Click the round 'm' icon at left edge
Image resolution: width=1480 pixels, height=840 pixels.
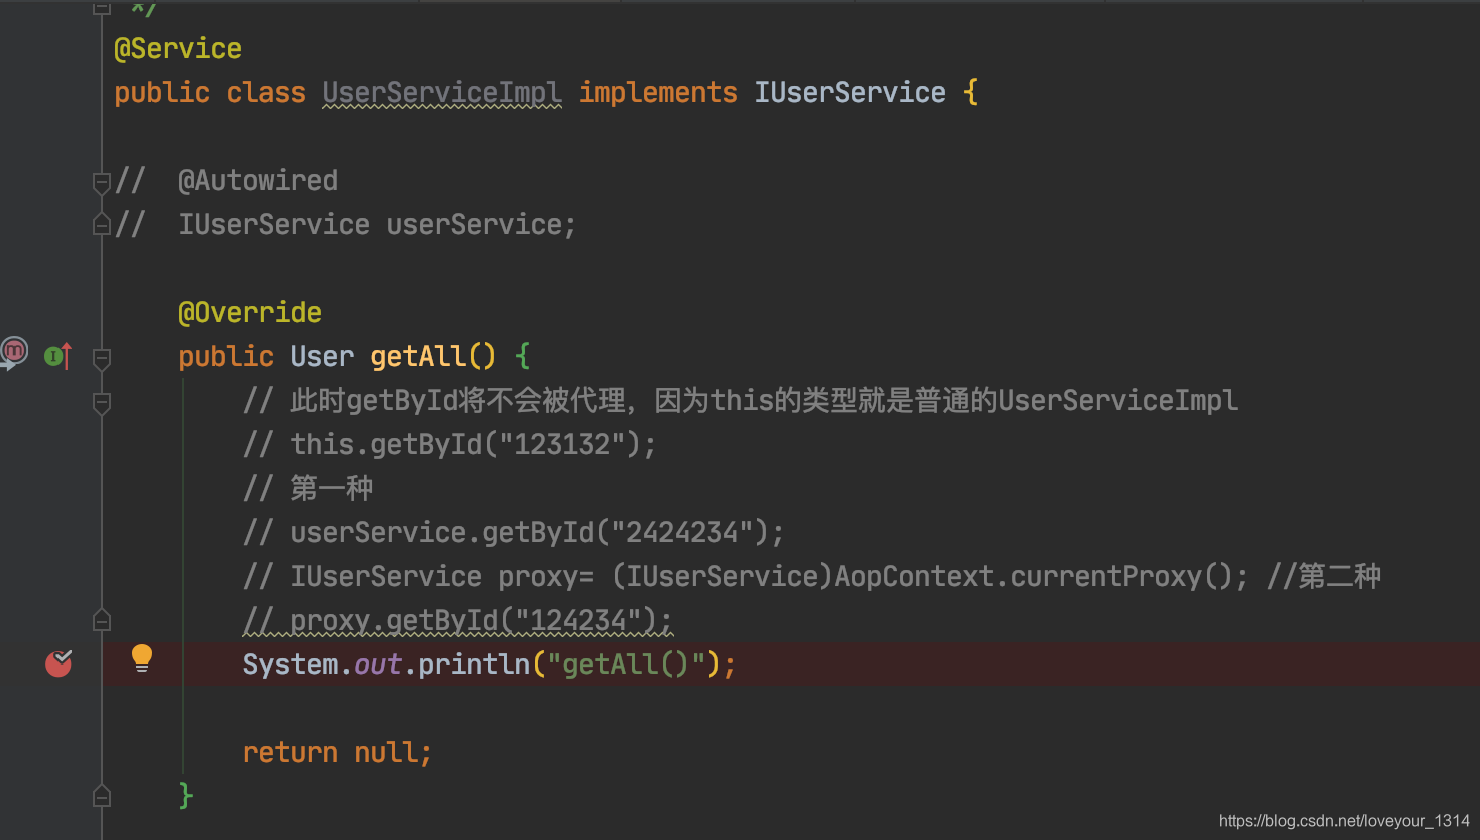pyautogui.click(x=14, y=352)
